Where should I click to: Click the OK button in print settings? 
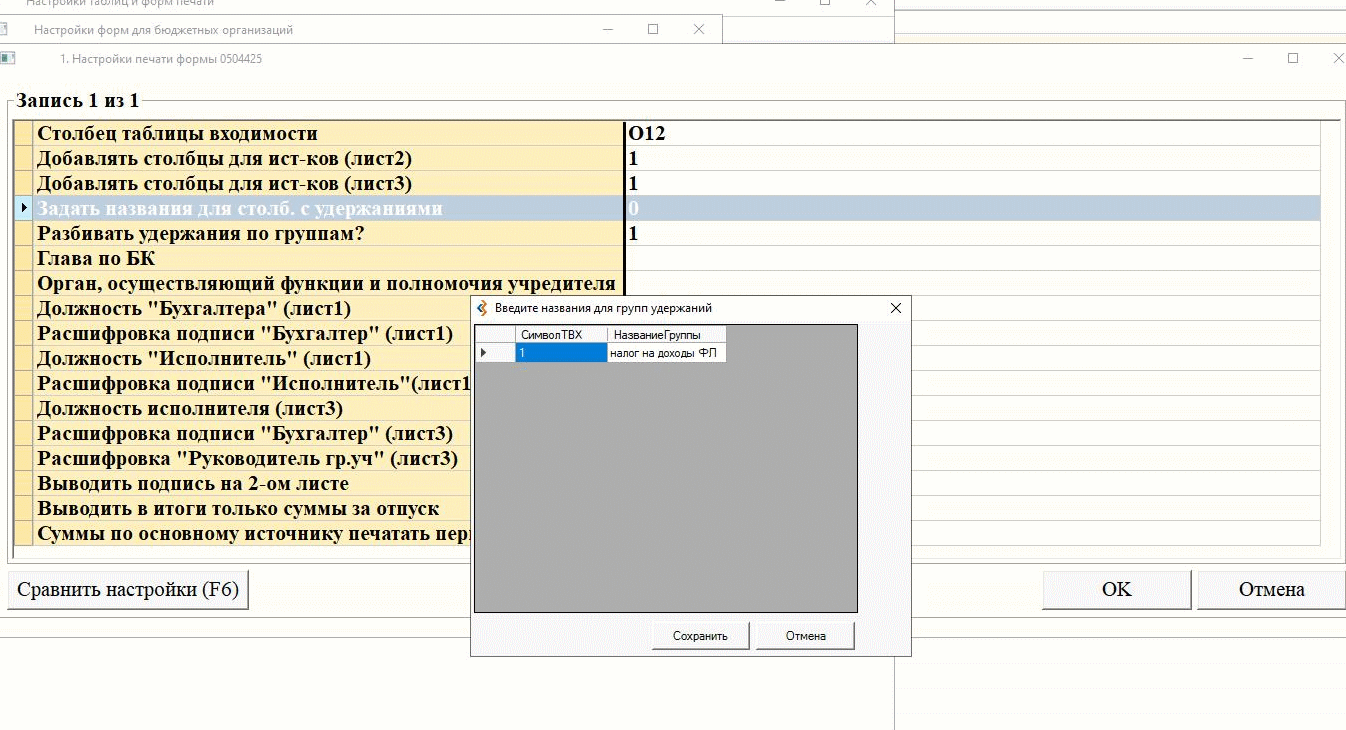point(1117,590)
